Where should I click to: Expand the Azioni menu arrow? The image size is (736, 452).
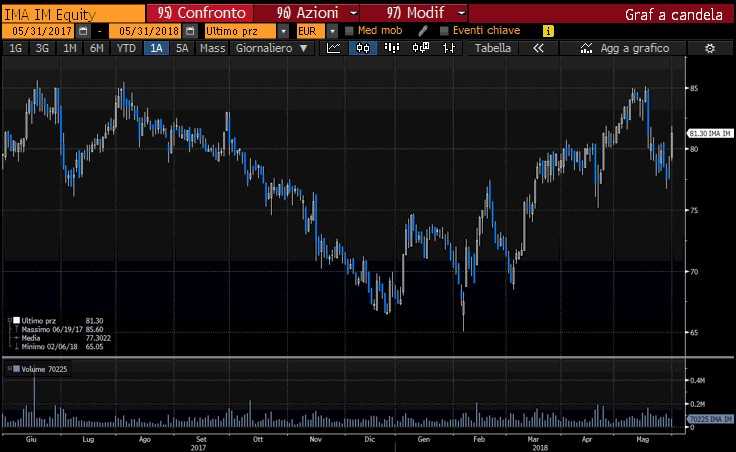pyautogui.click(x=354, y=13)
